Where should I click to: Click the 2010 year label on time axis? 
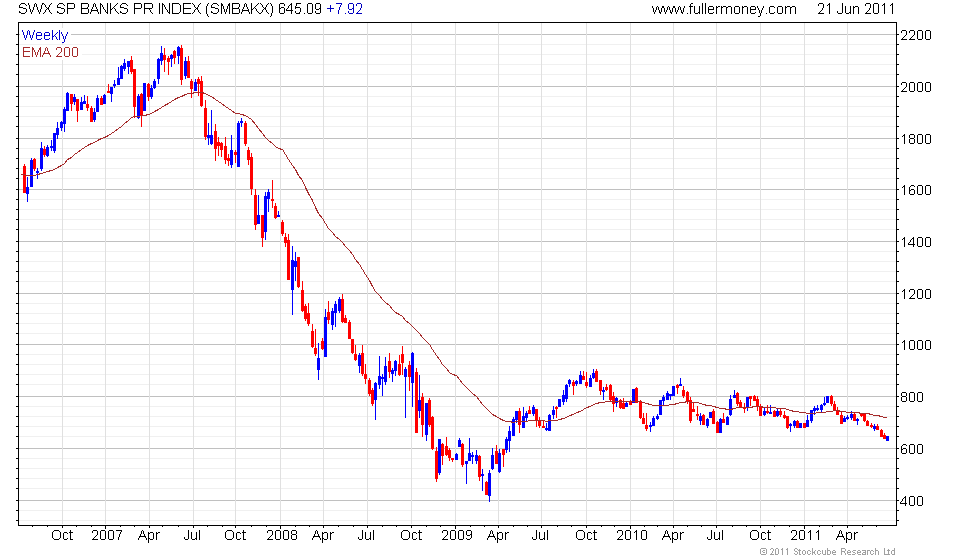[x=632, y=536]
